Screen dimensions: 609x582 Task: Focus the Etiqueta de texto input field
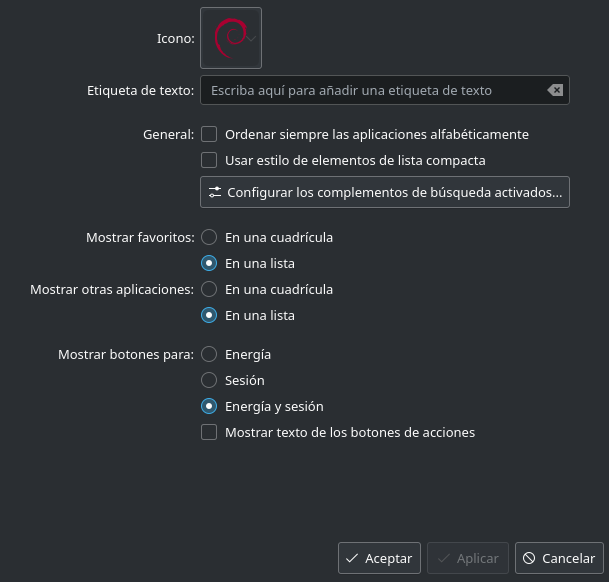[370, 90]
